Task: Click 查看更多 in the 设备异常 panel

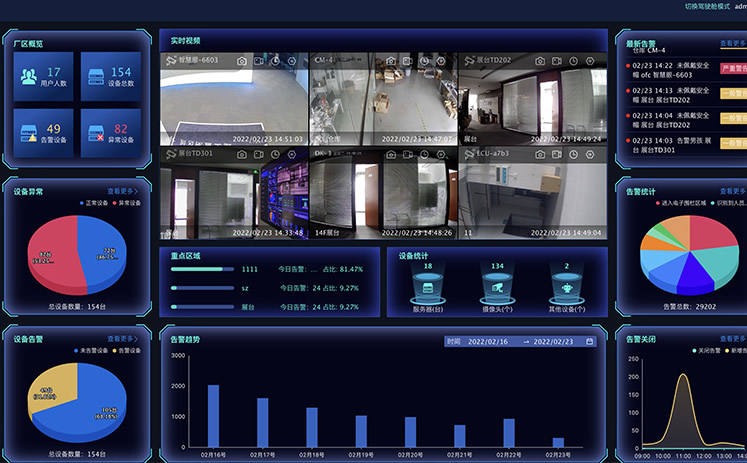Action: click(x=122, y=191)
